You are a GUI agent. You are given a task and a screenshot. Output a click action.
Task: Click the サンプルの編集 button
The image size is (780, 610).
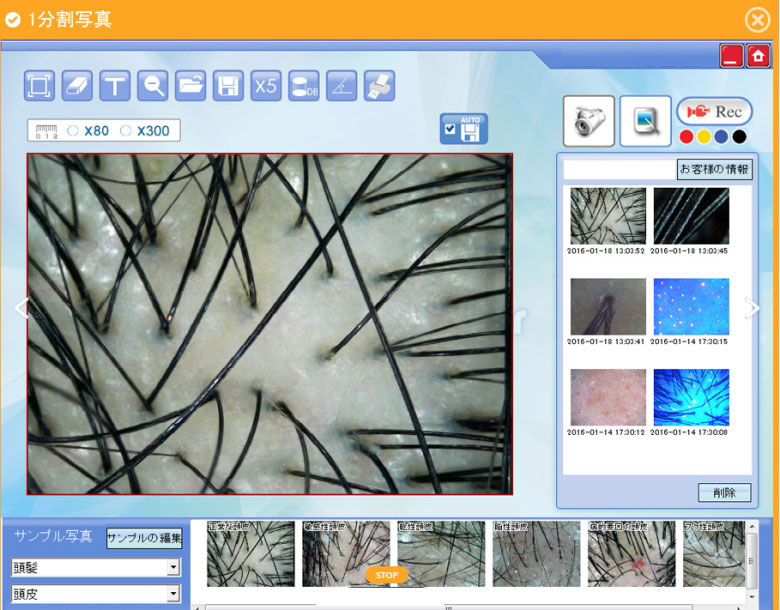coord(144,538)
